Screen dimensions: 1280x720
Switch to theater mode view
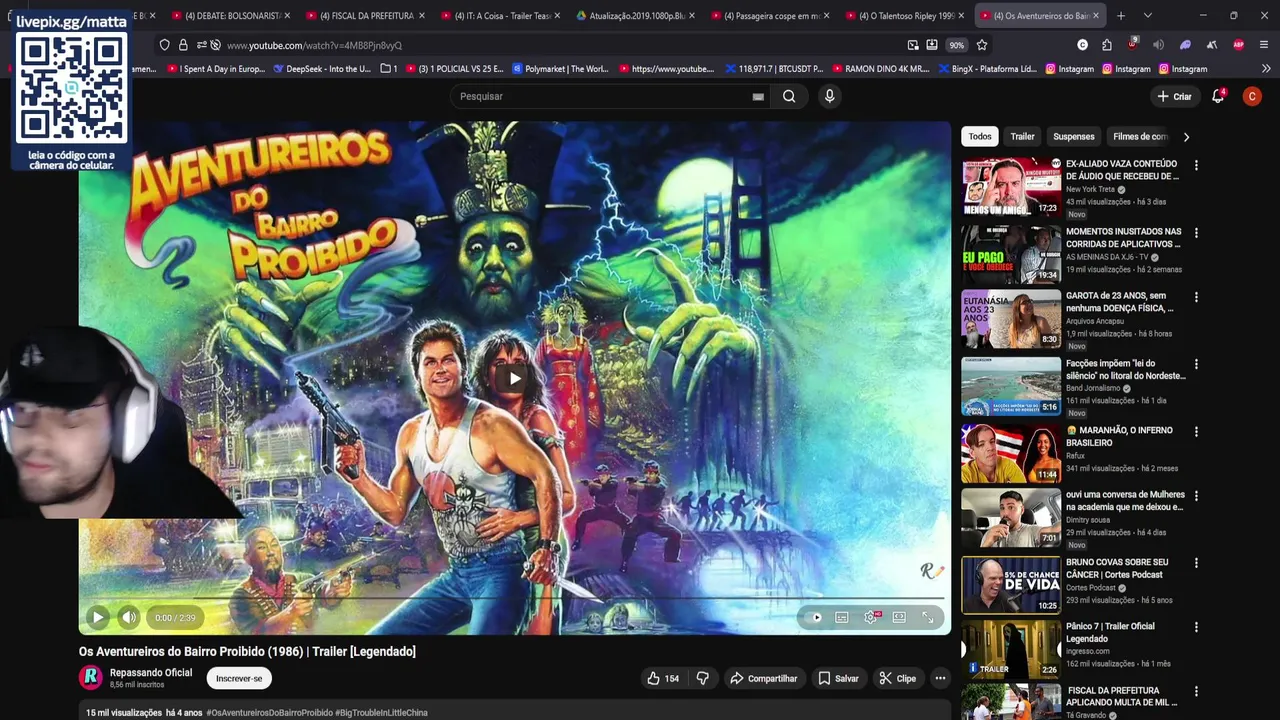pyautogui.click(x=899, y=618)
